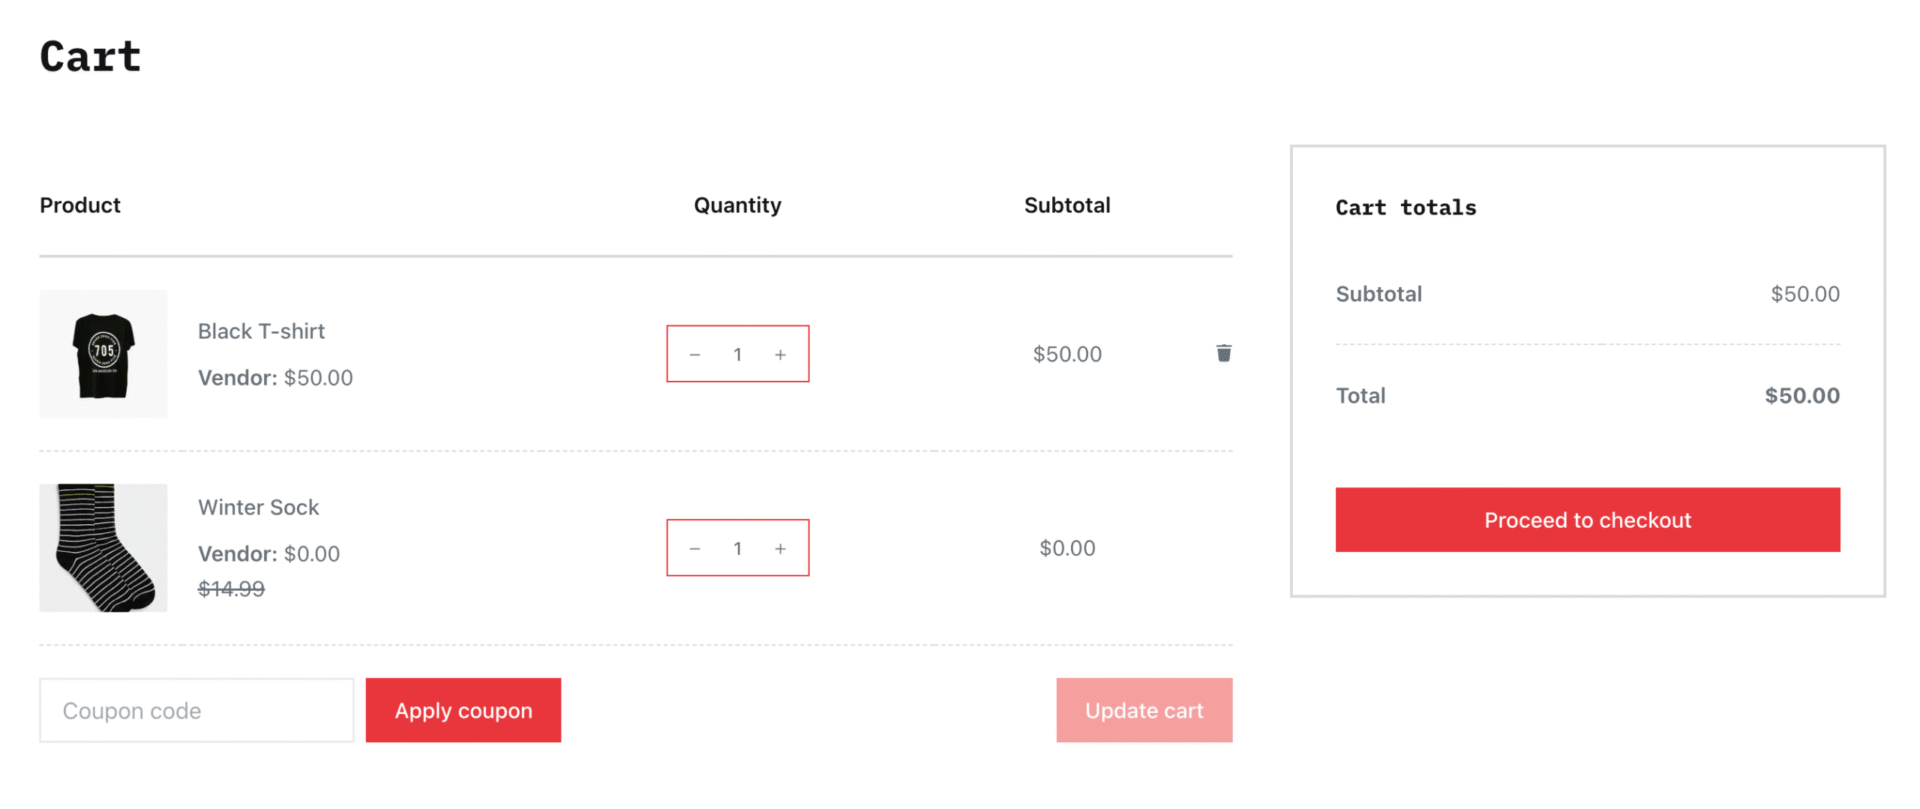
Task: Select the Winter Sock product name
Action: [x=258, y=507]
